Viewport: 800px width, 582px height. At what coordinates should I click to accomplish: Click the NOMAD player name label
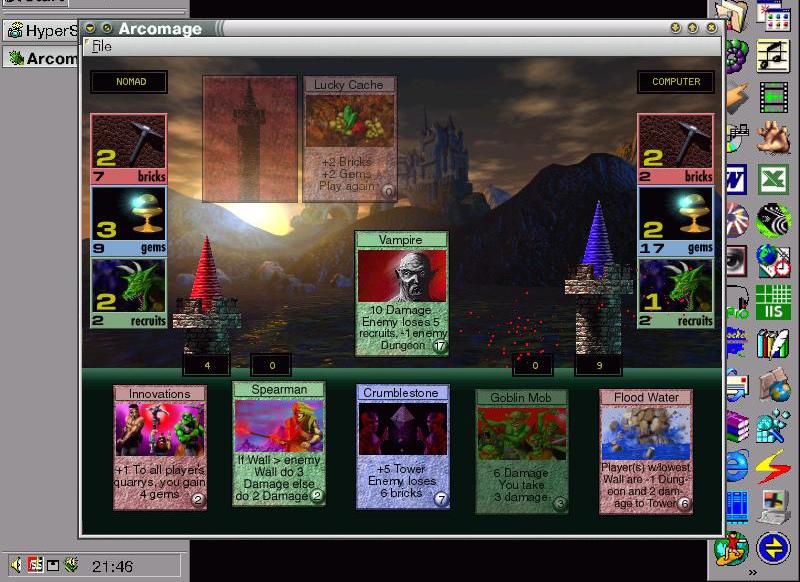[x=129, y=82]
